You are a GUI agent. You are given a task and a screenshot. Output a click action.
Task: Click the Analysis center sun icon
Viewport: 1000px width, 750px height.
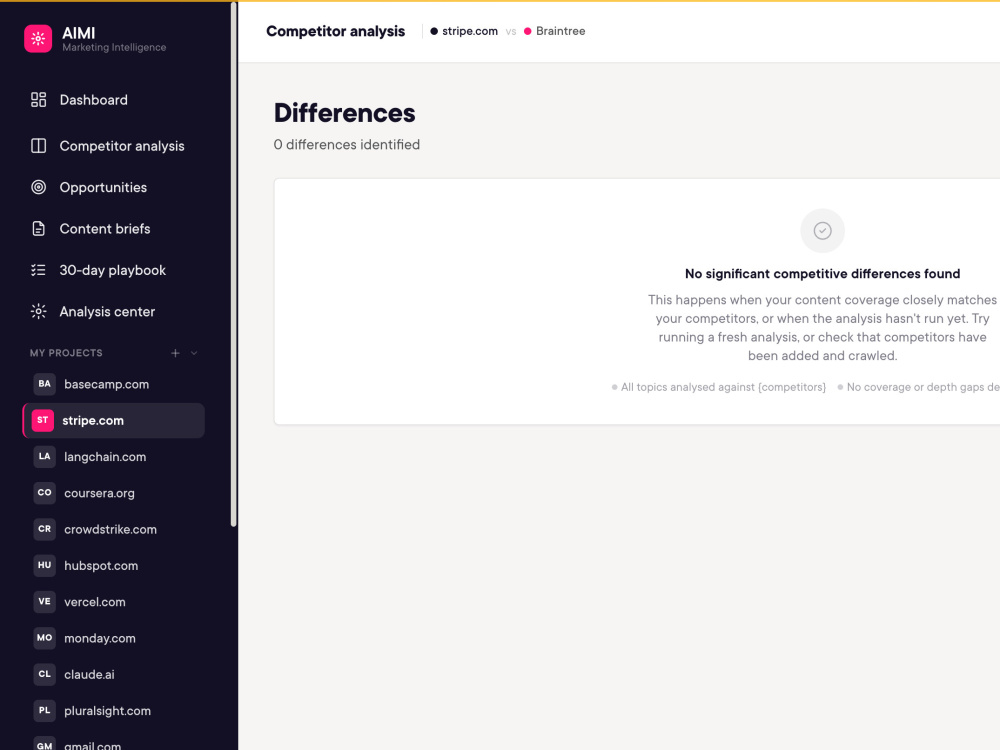tap(38, 312)
